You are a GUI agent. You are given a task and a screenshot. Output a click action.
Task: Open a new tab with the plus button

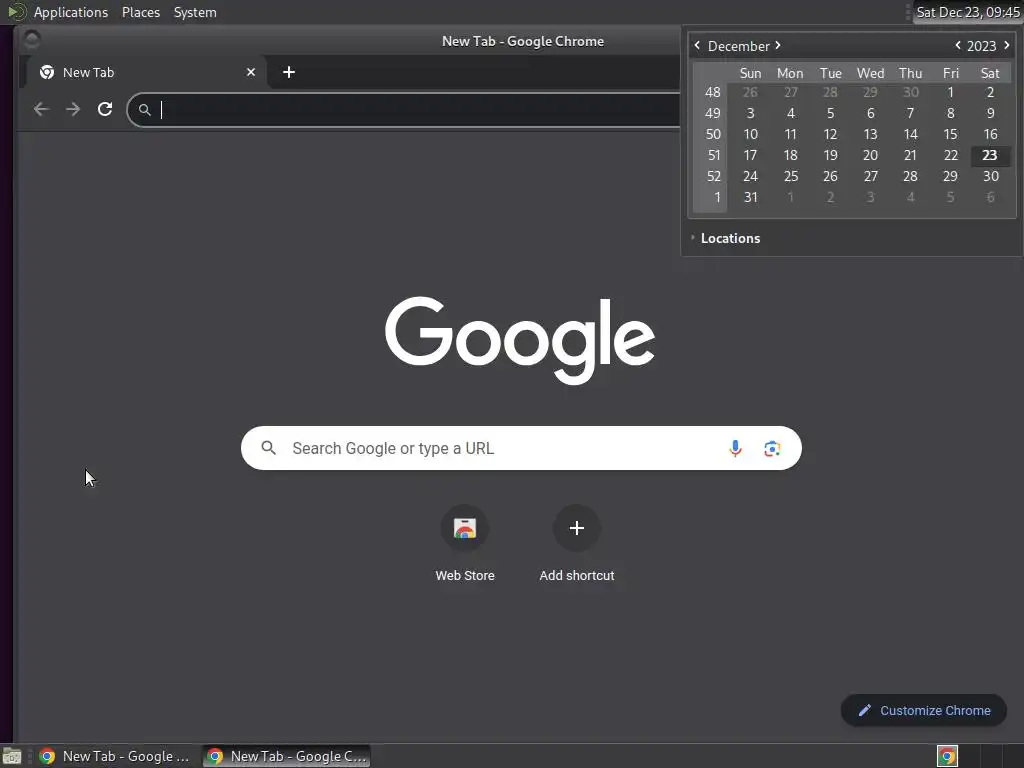pos(289,72)
